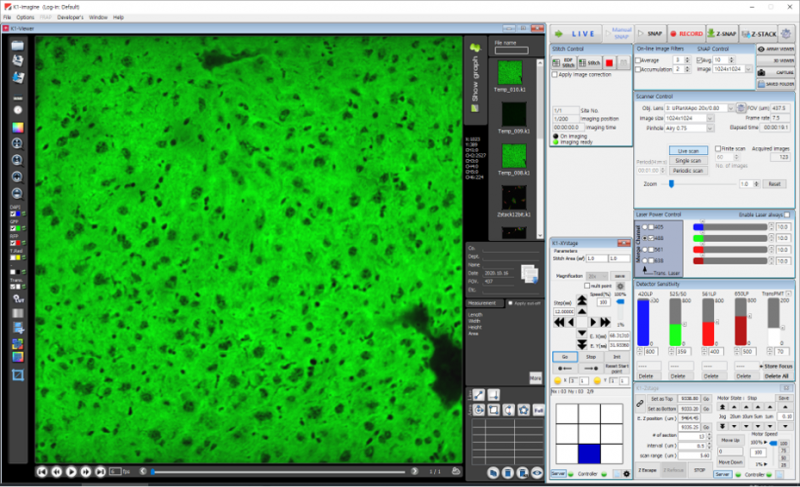This screenshot has height=487, width=800.
Task: Move XY stage fast right double arrow
Action: pos(606,322)
